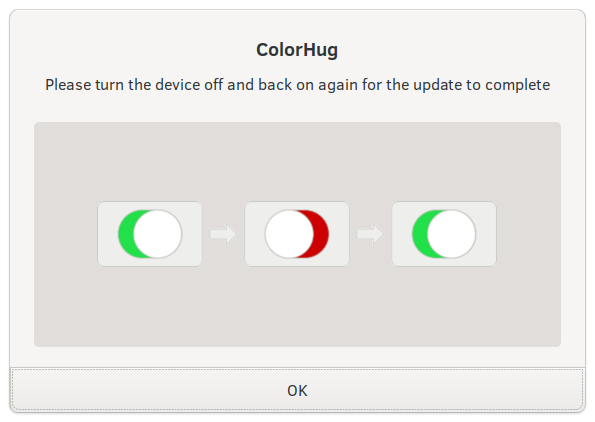The width and height of the screenshot is (595, 422).
Task: Click the red switch illustration in the middle
Action: point(297,234)
